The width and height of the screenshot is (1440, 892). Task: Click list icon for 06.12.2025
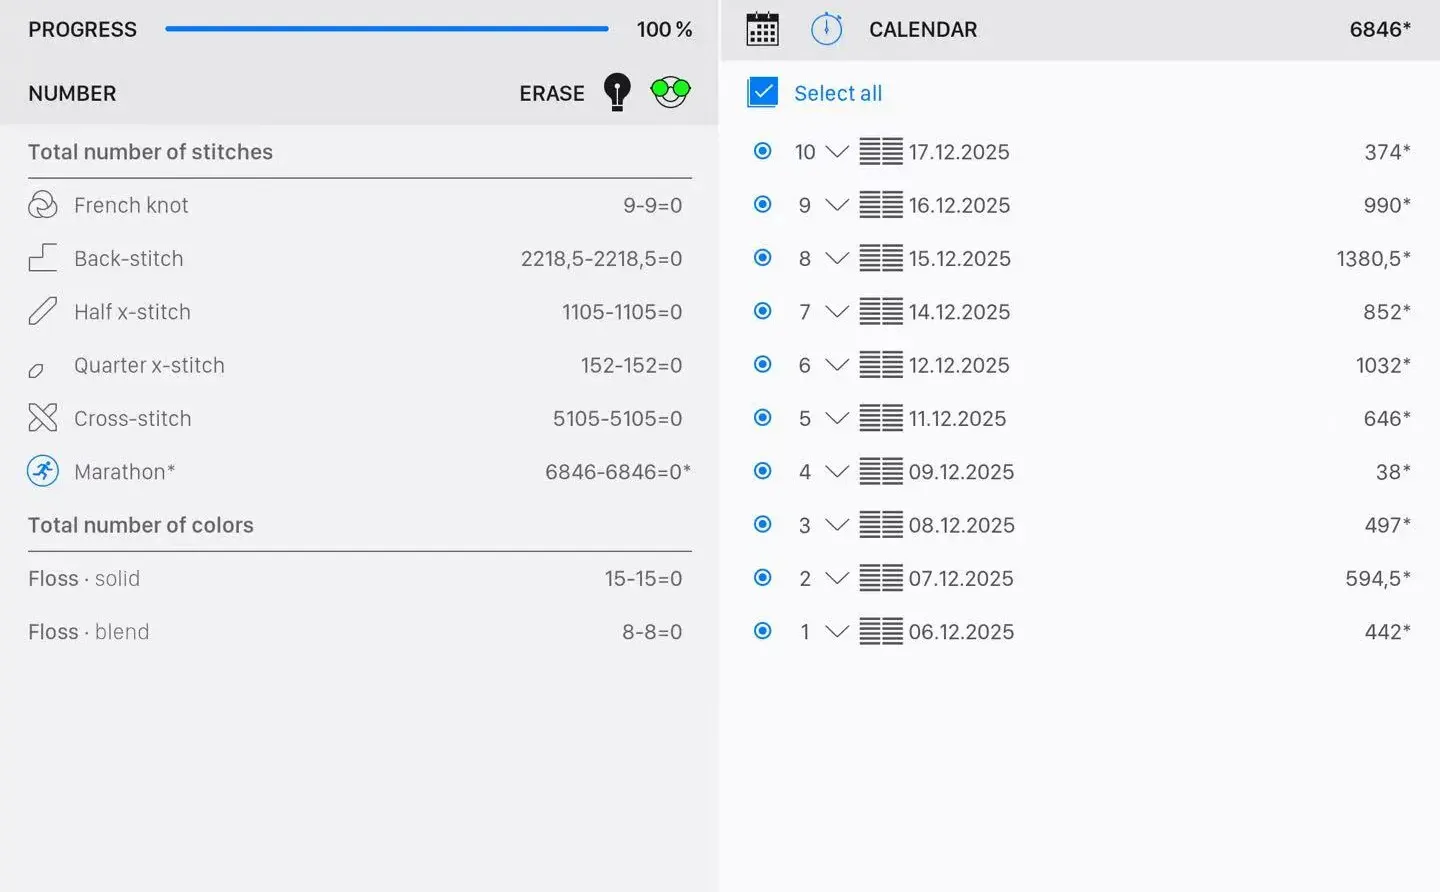coord(881,631)
